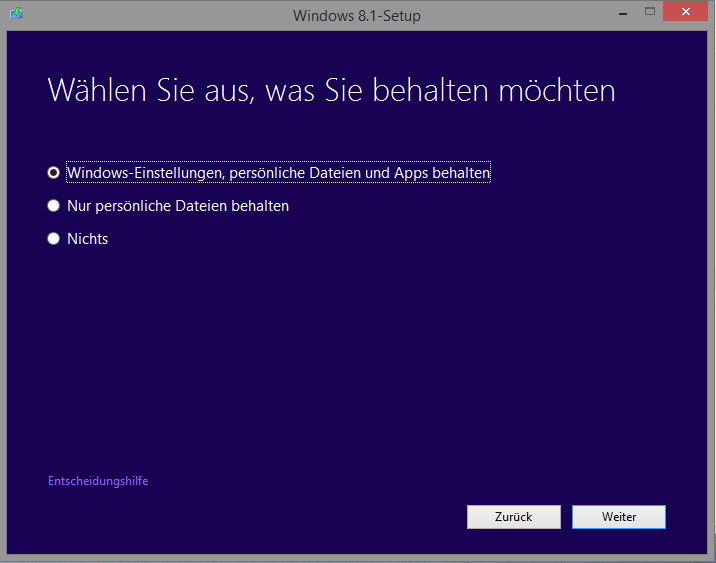716x563 pixels.
Task: Click the heading 'Wählen Sie aus, was Sie behalten möchten'
Action: (x=331, y=91)
